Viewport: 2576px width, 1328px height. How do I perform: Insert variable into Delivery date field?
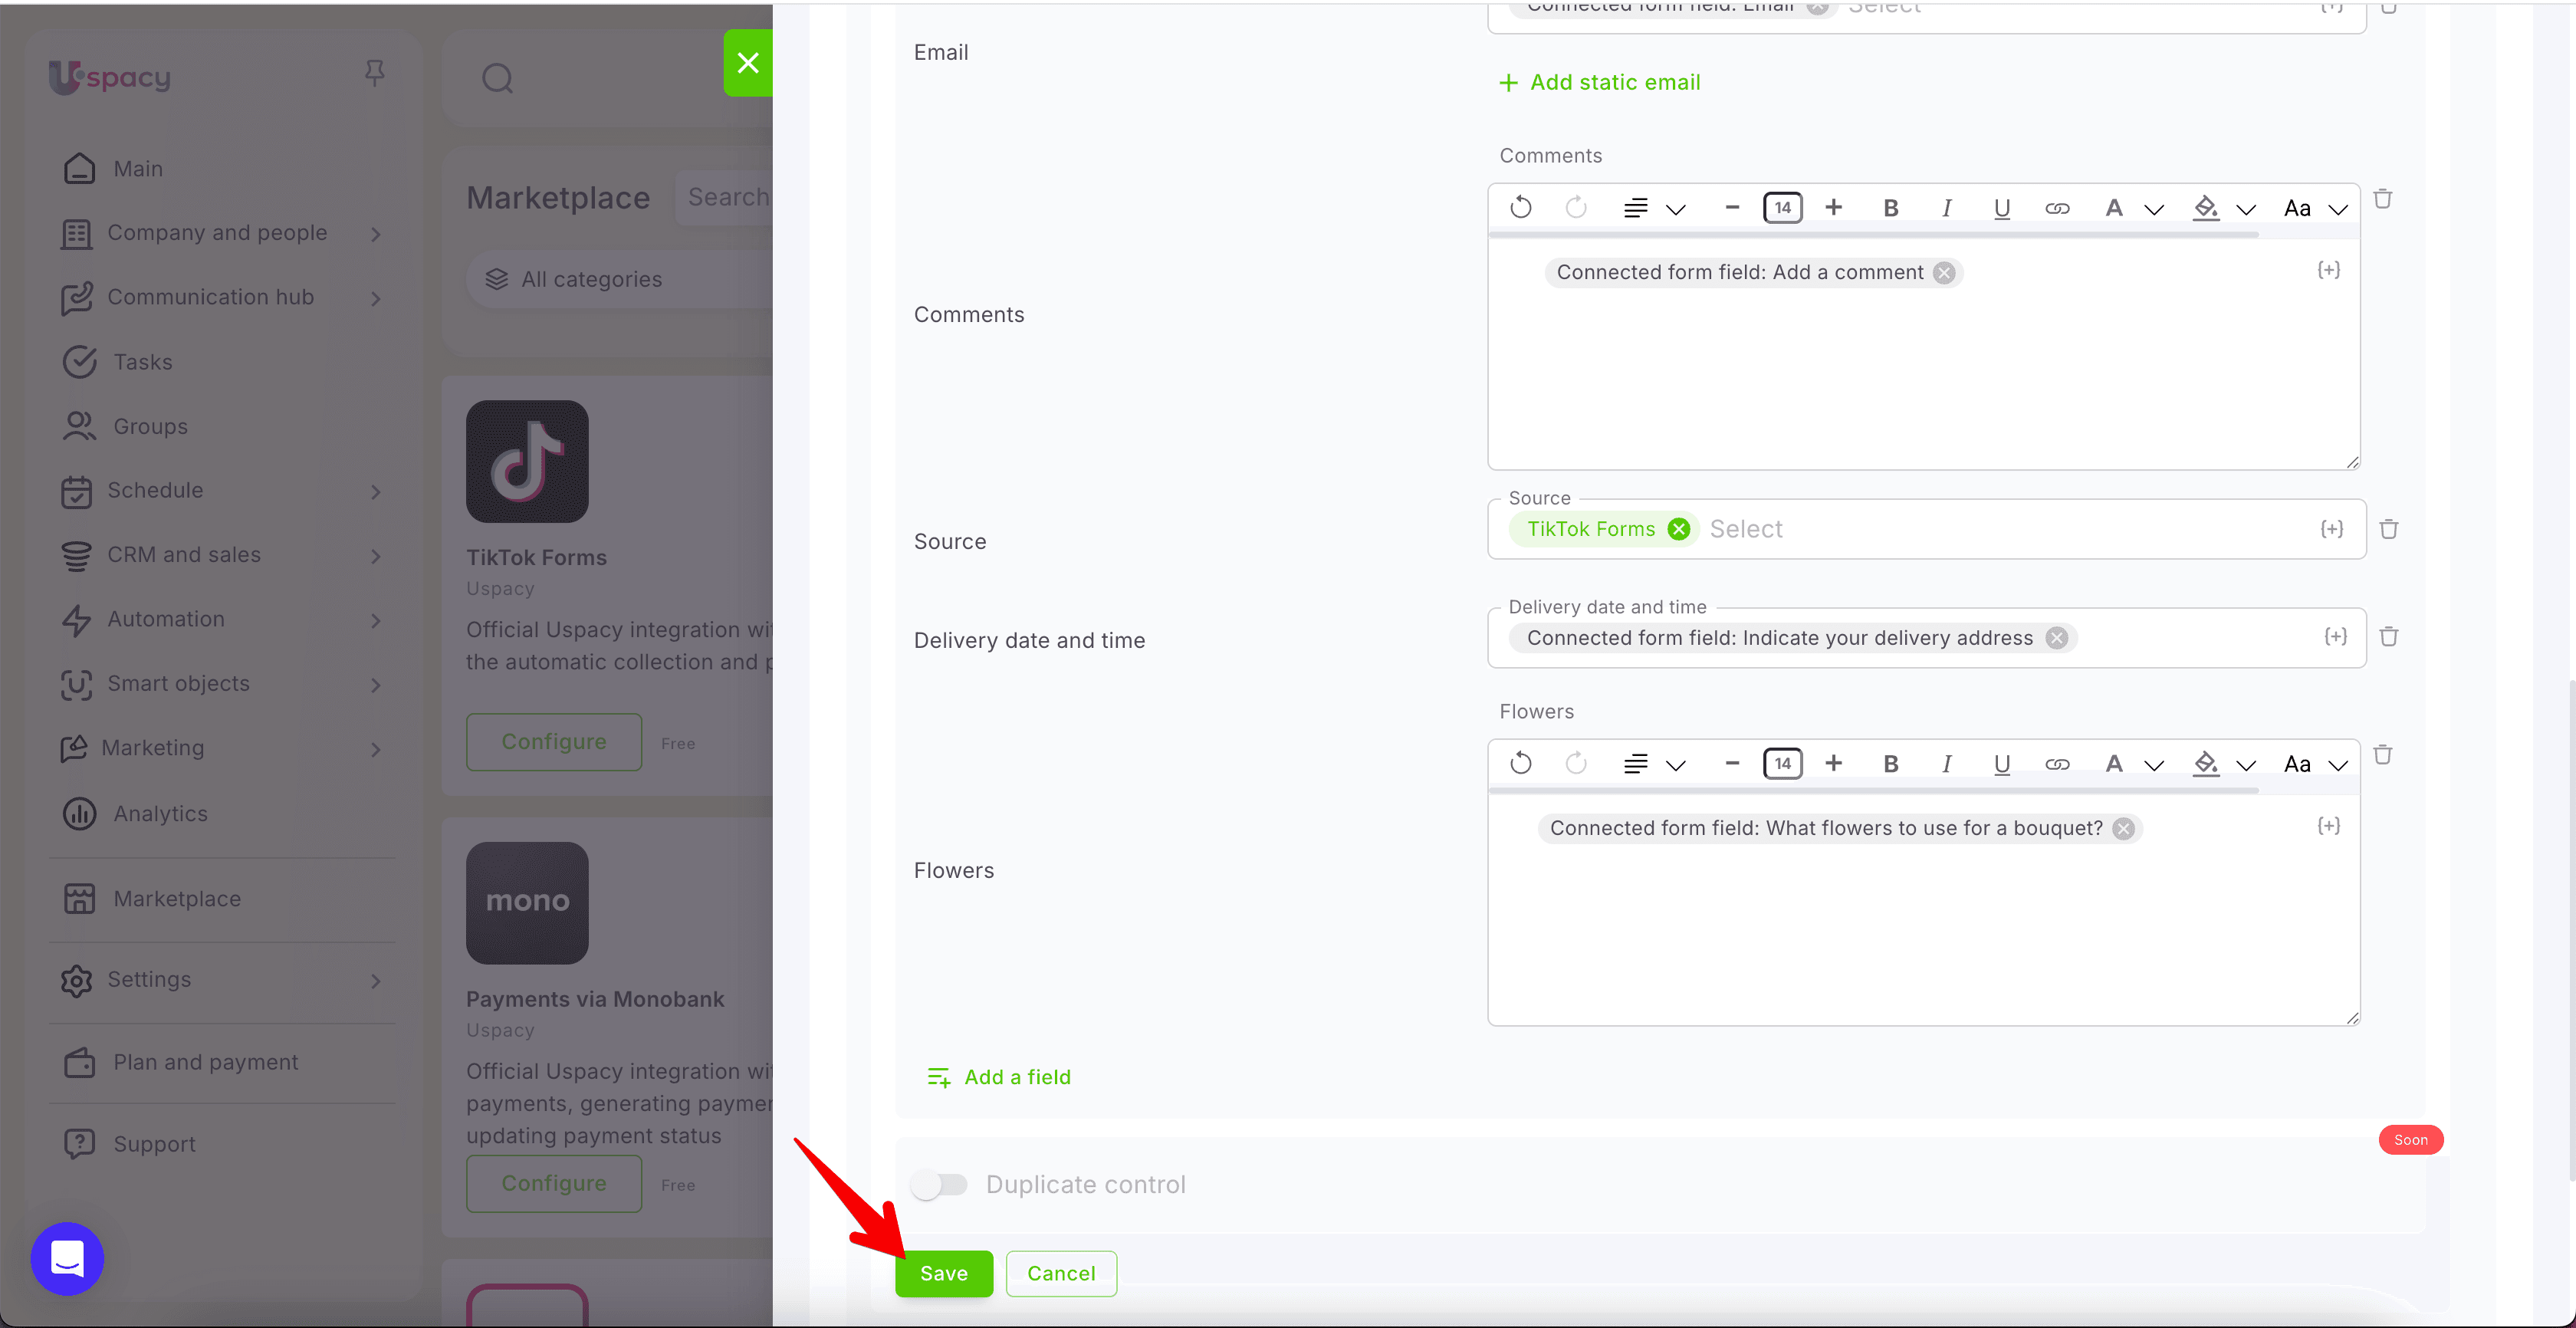(2335, 636)
